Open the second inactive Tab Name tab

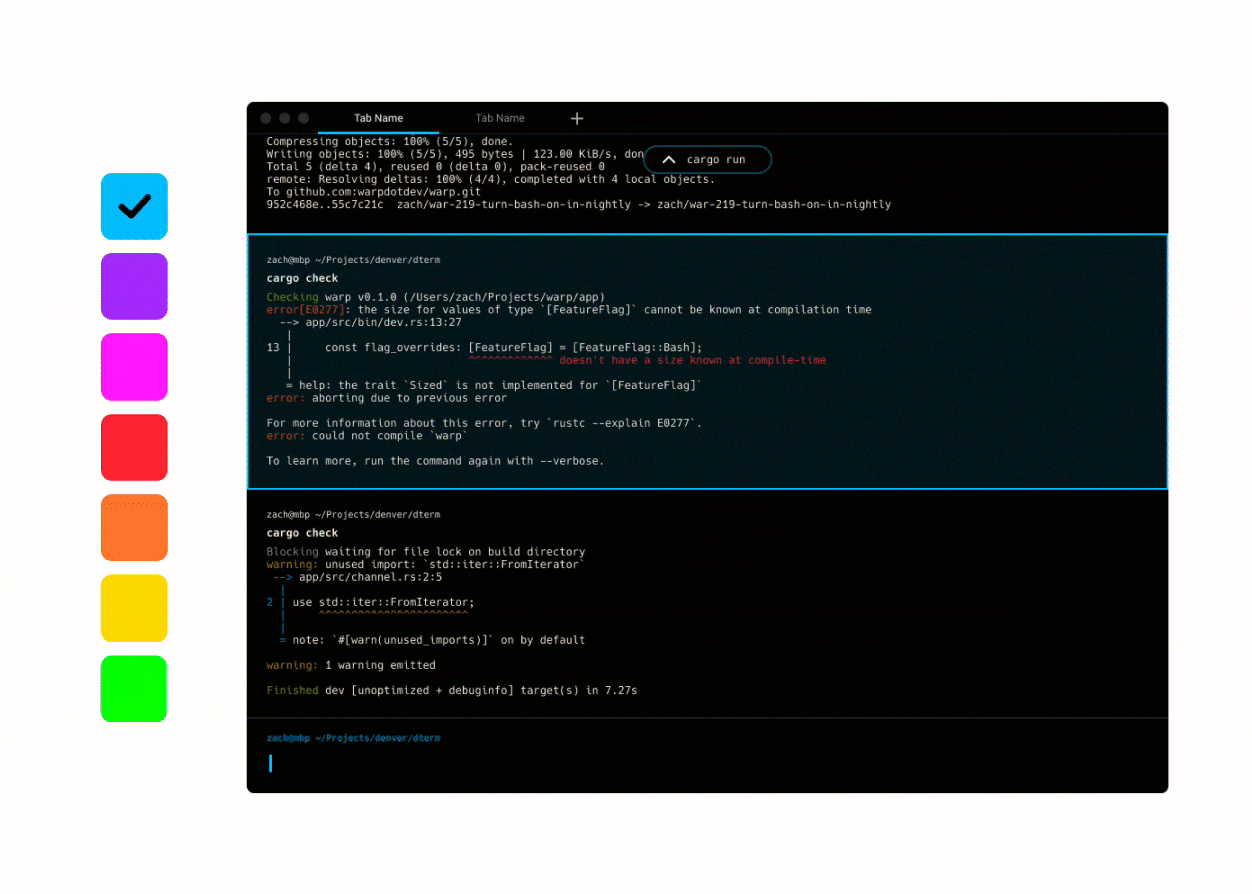(x=500, y=118)
